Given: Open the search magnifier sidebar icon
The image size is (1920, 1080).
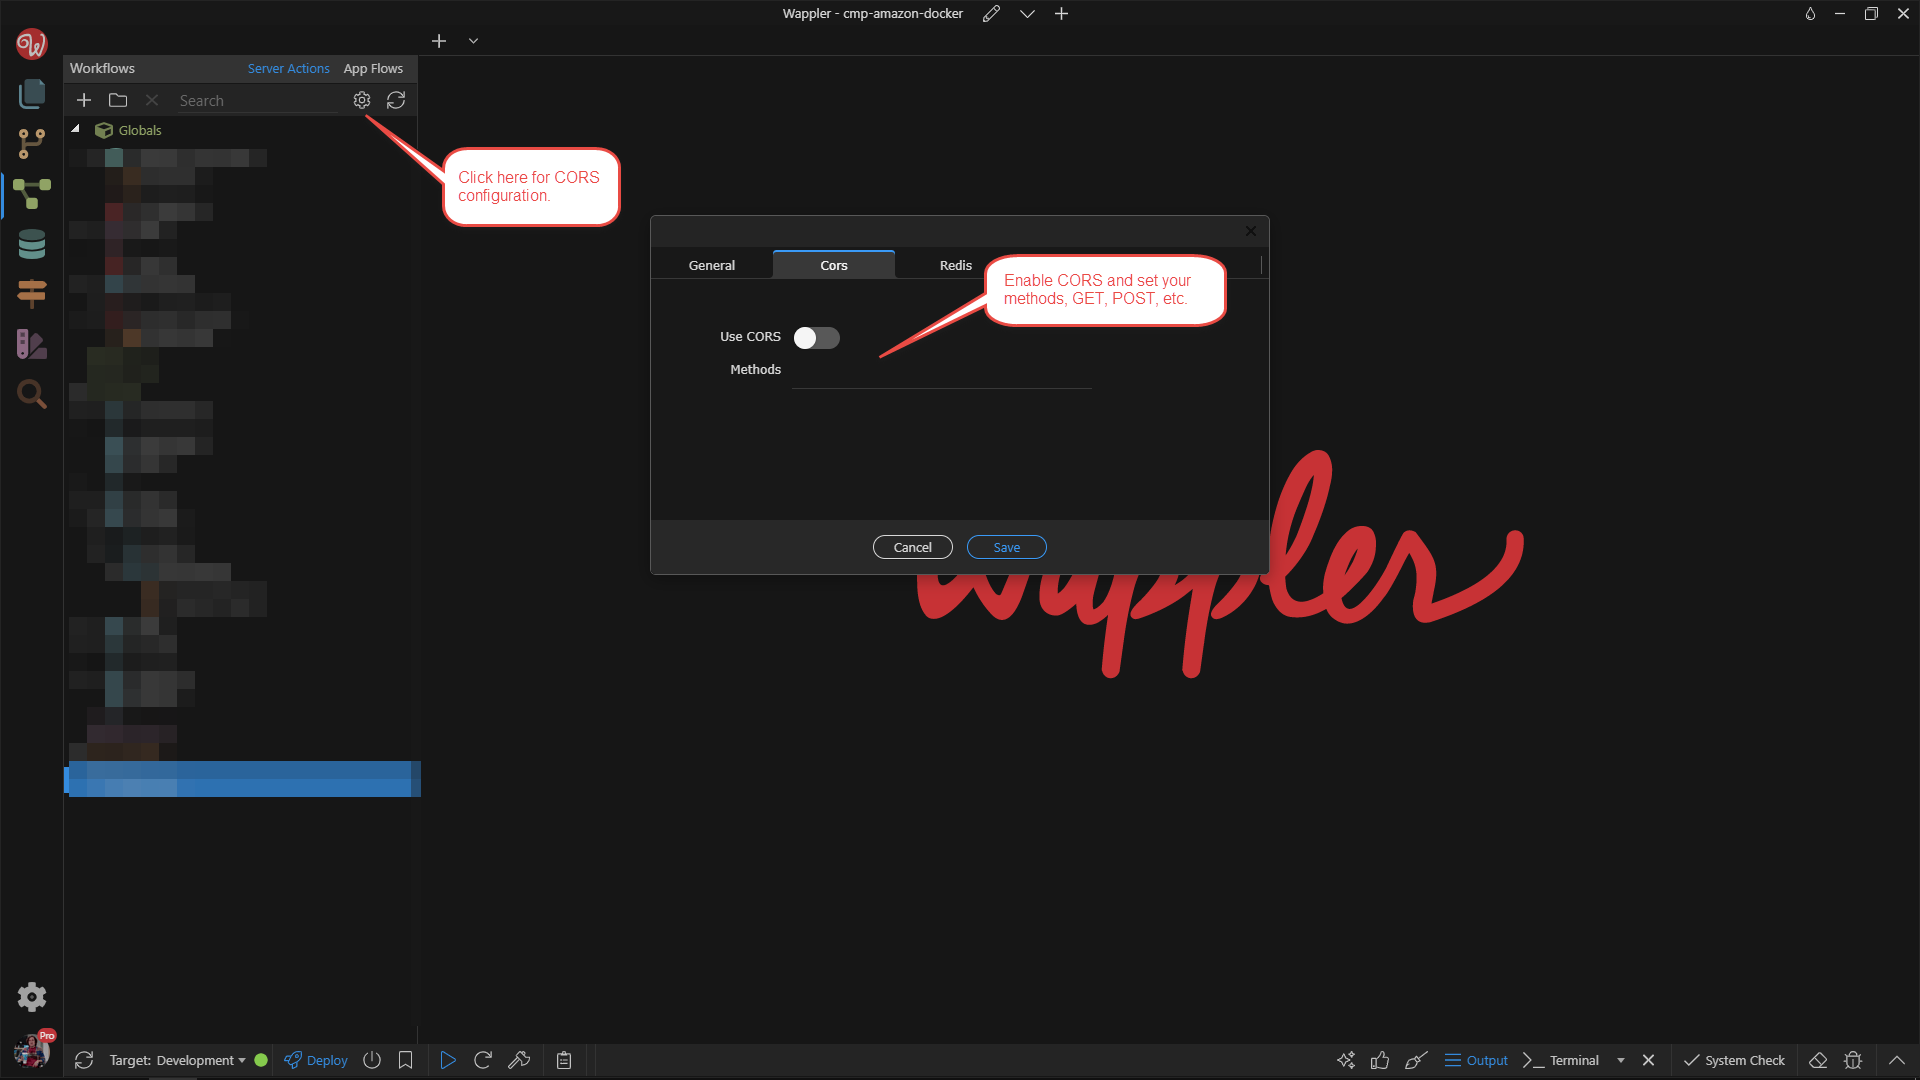Looking at the screenshot, I should (32, 394).
